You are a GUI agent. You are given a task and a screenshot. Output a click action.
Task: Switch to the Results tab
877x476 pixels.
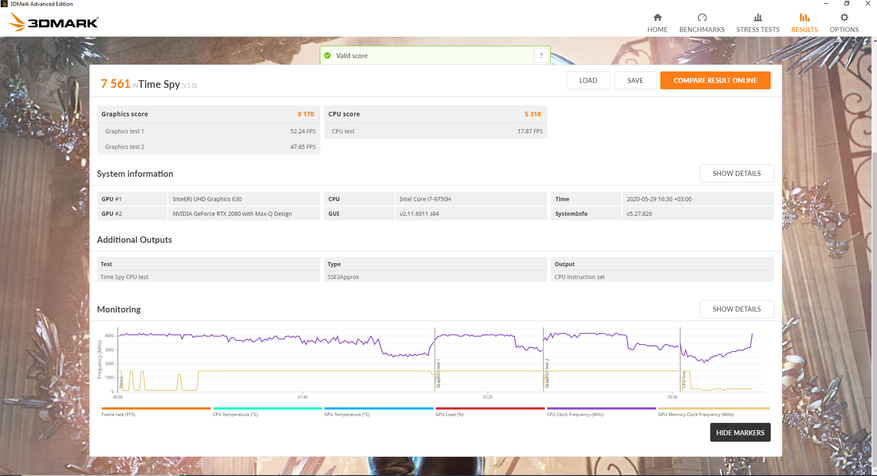804,22
